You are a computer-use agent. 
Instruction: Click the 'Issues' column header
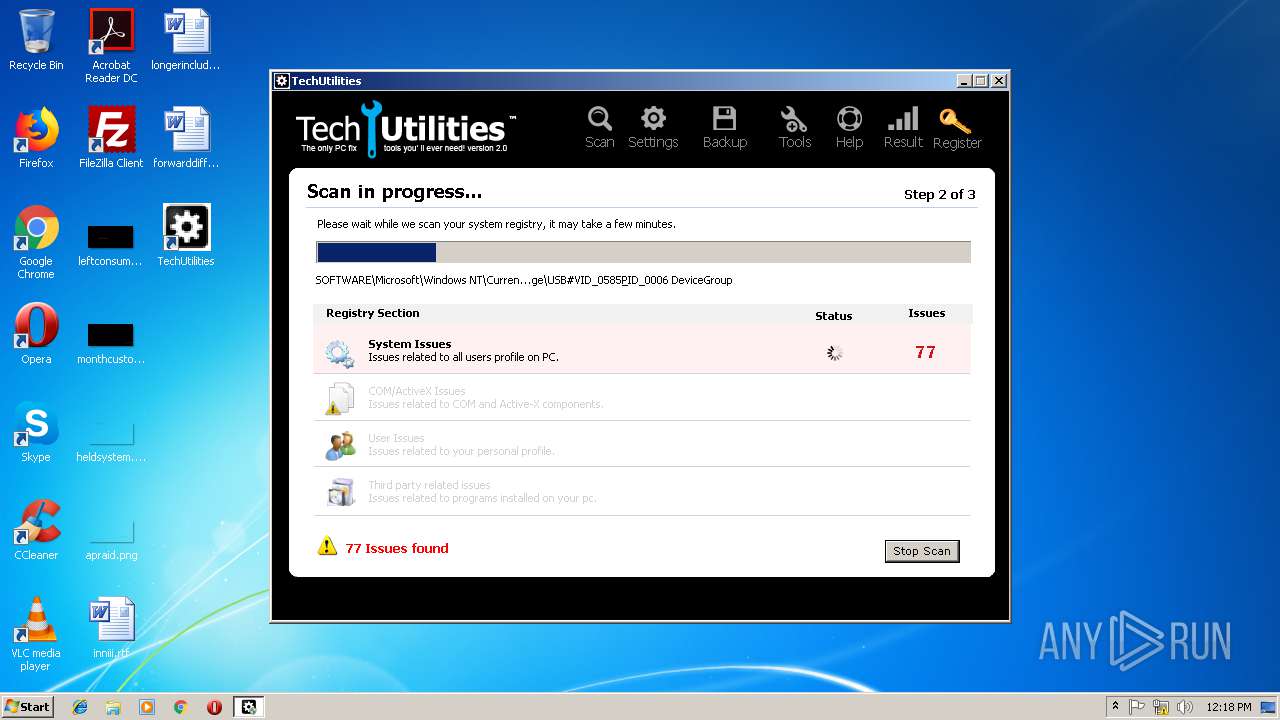click(x=926, y=313)
